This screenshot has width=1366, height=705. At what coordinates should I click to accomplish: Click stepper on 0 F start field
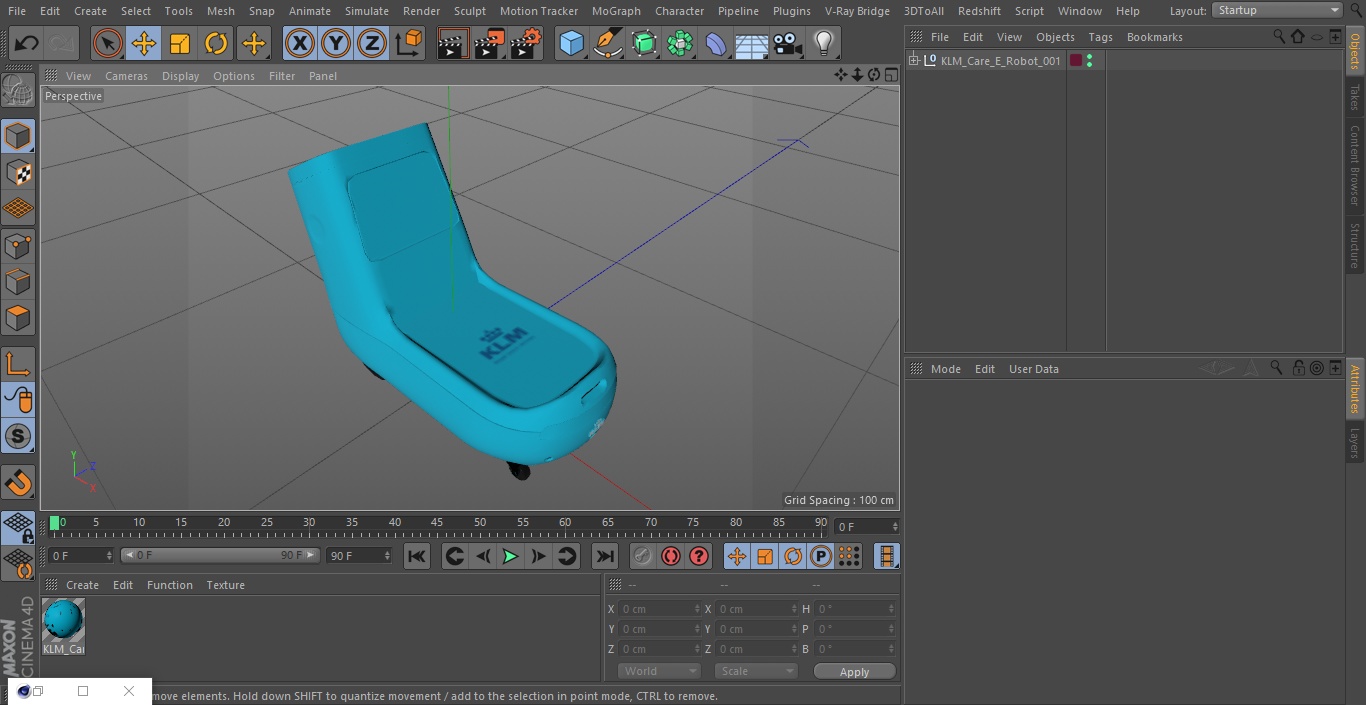[x=109, y=555]
